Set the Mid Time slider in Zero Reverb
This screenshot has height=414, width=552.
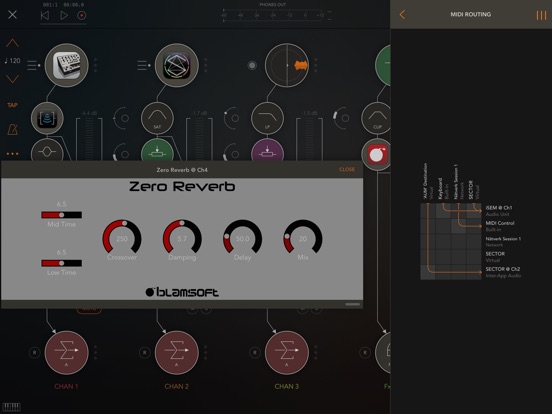click(x=62, y=215)
